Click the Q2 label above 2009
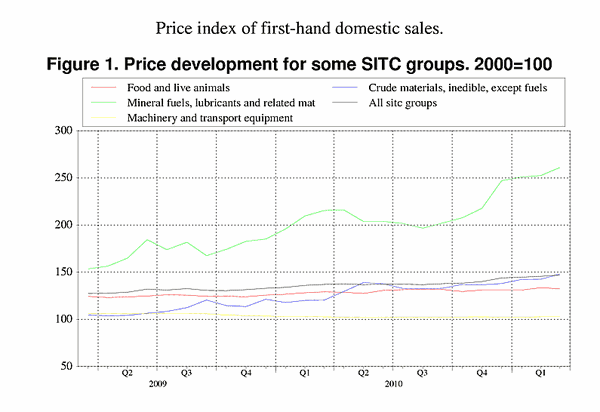This screenshot has height=412, width=600. point(127,373)
